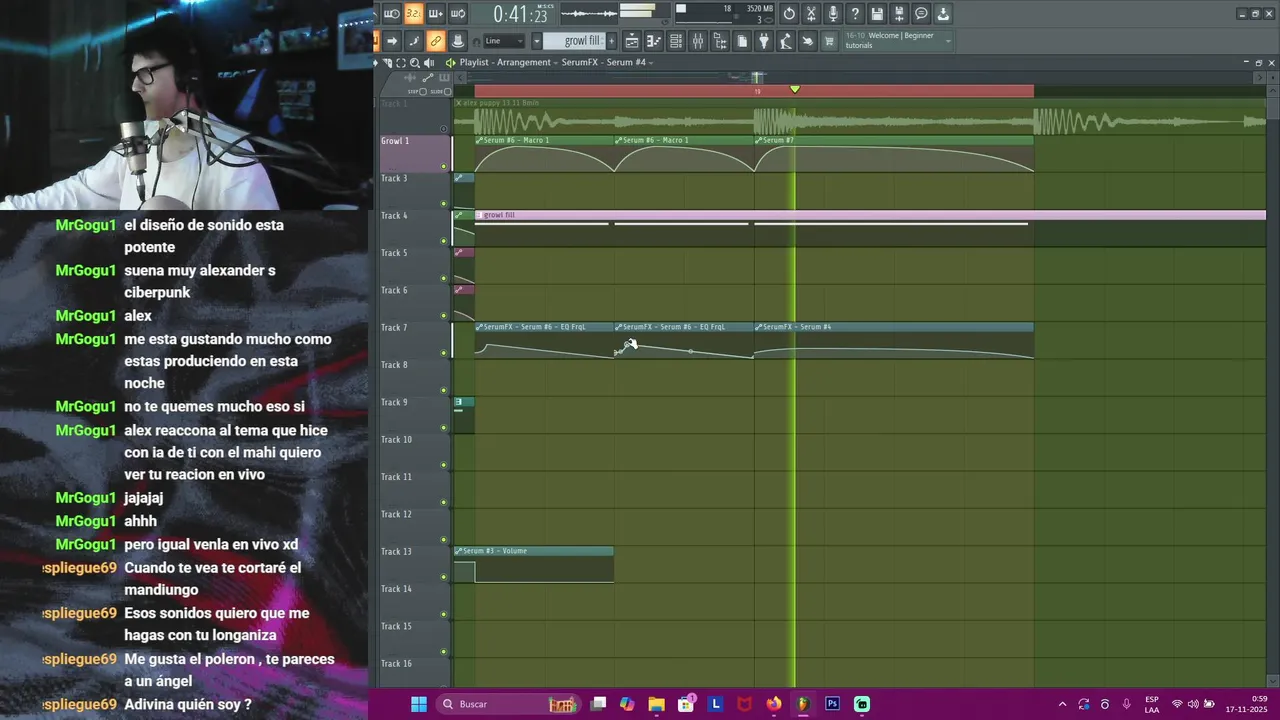
Task: Open the Piano roll view icon
Action: tap(654, 41)
